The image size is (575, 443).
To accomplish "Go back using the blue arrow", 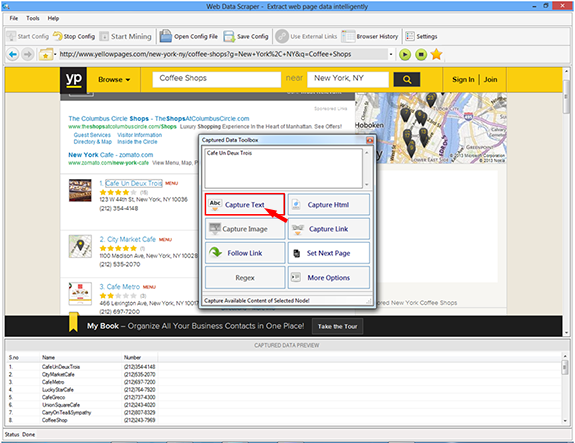I will coord(13,55).
